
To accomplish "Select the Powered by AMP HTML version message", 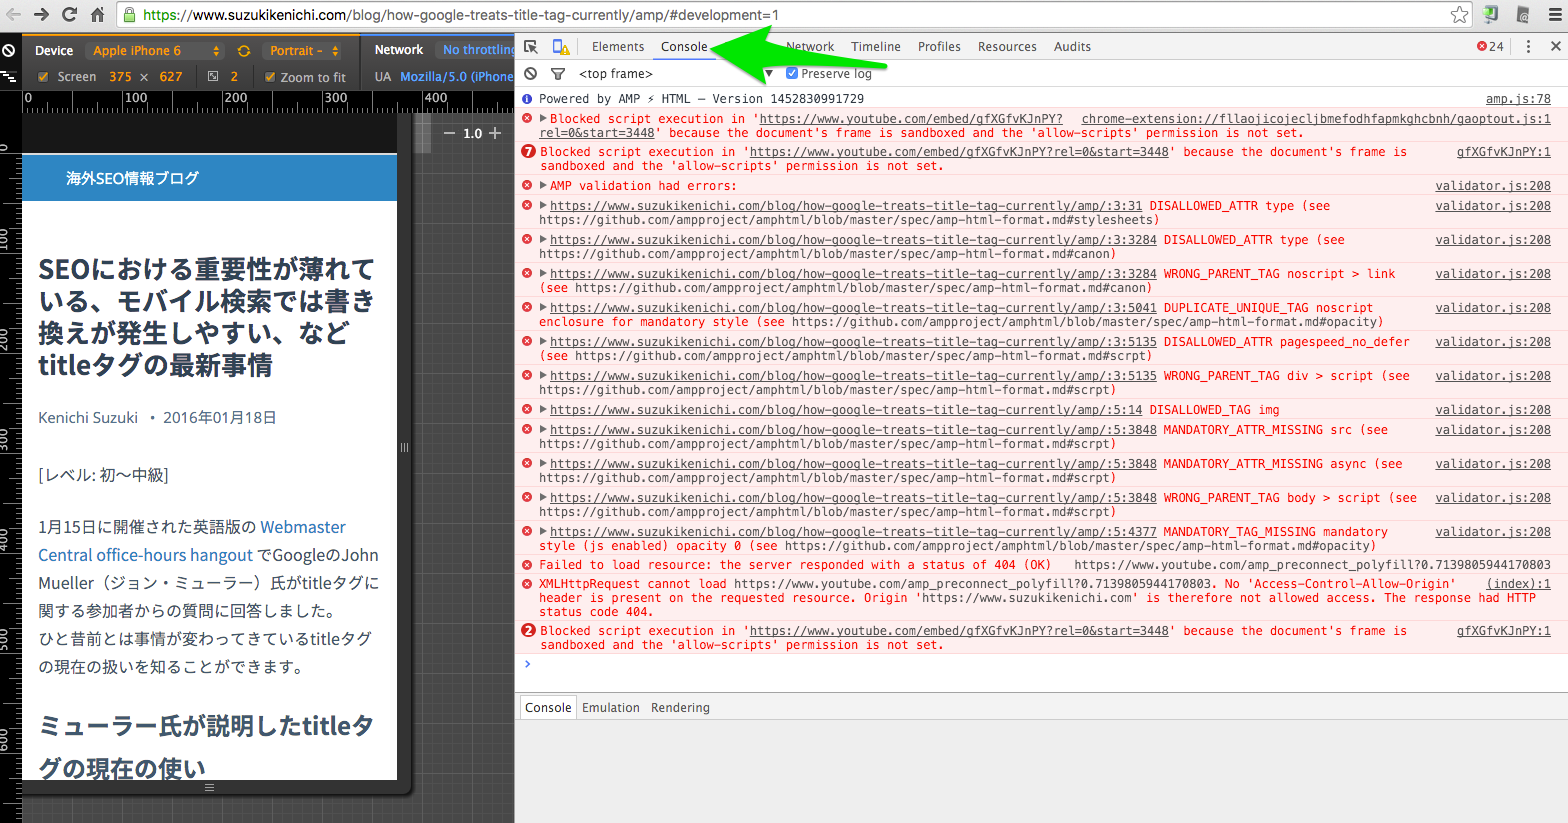I will pos(701,98).
